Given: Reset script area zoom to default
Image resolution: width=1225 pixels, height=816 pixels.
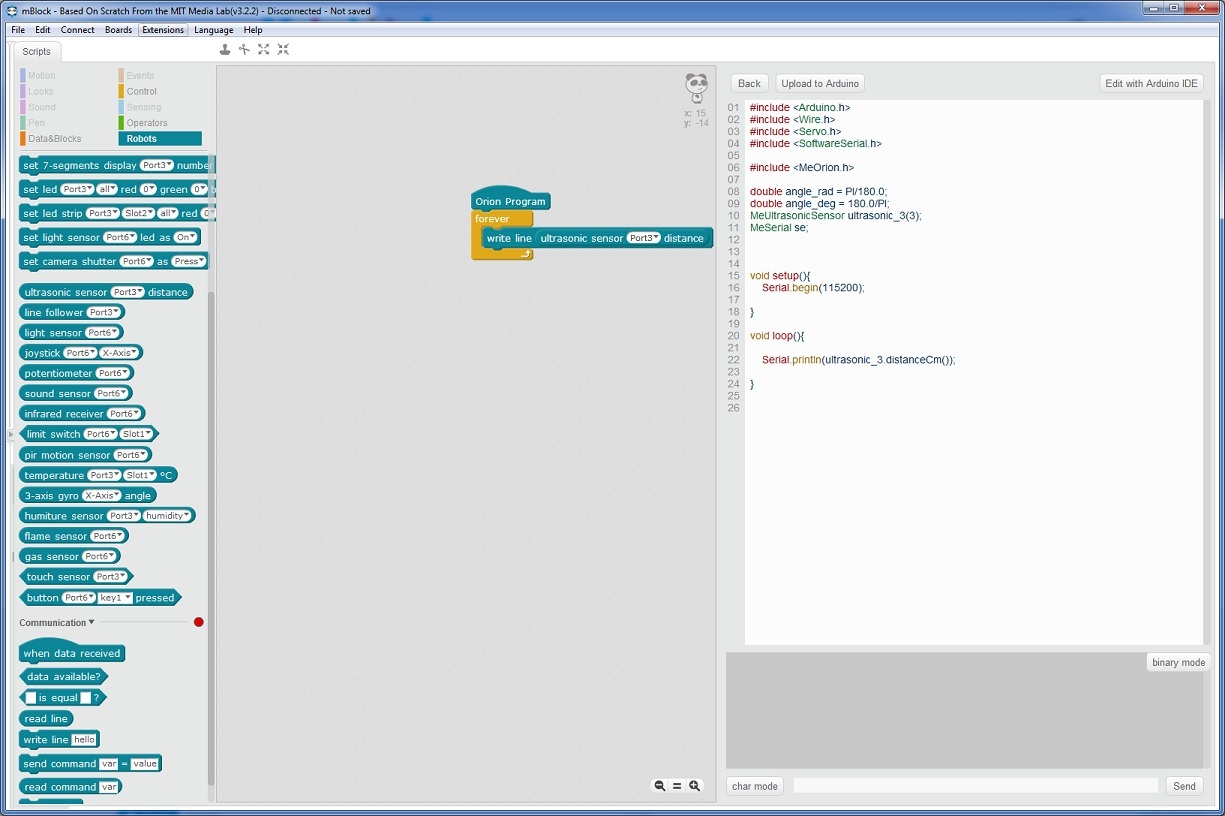Looking at the screenshot, I should click(677, 786).
